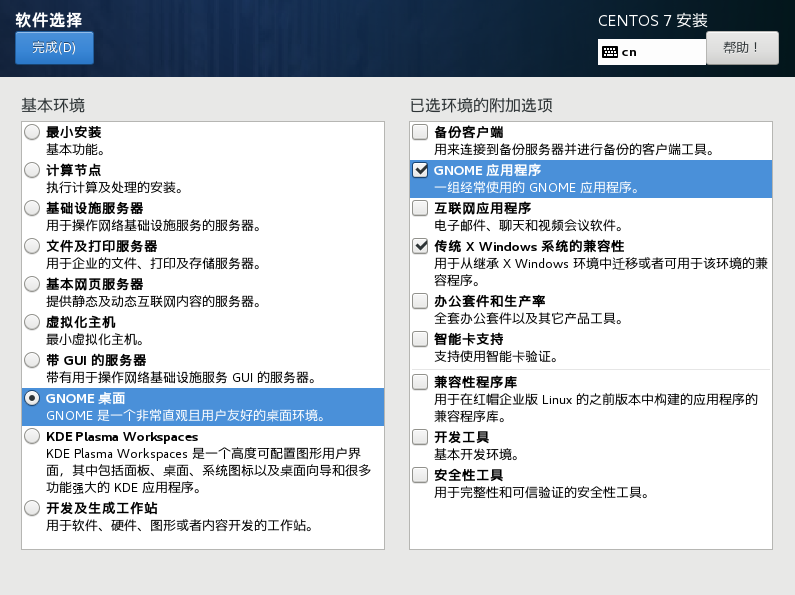Click description 基本开发环境。

(477, 455)
